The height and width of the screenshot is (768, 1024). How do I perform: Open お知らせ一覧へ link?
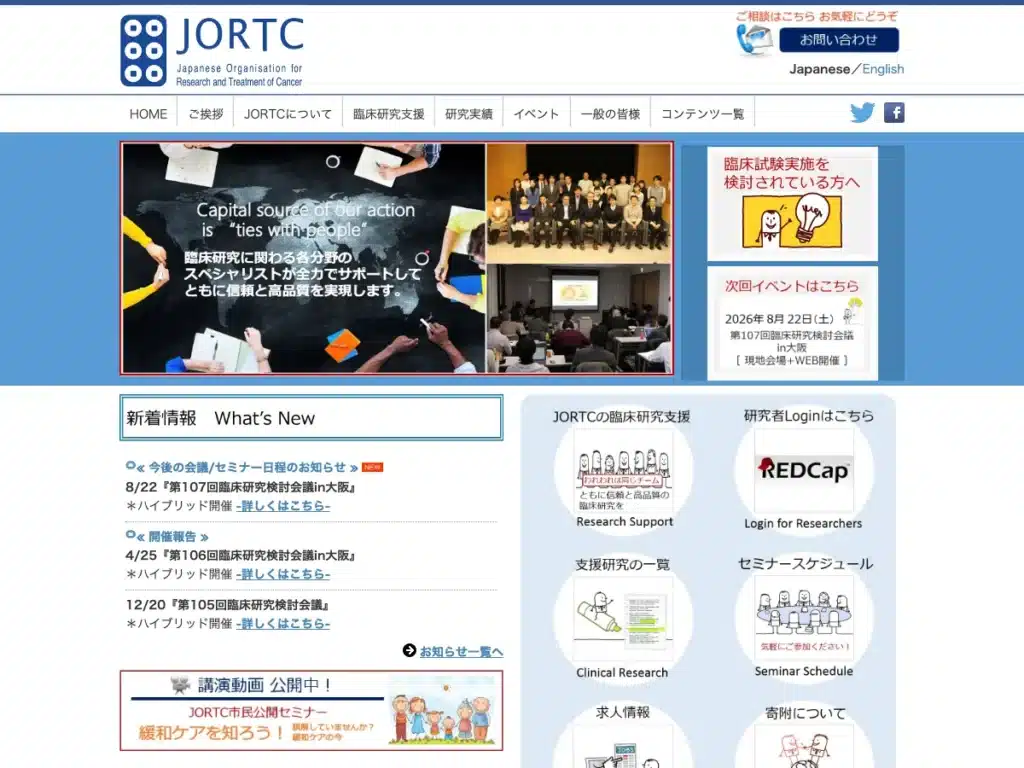click(x=461, y=651)
